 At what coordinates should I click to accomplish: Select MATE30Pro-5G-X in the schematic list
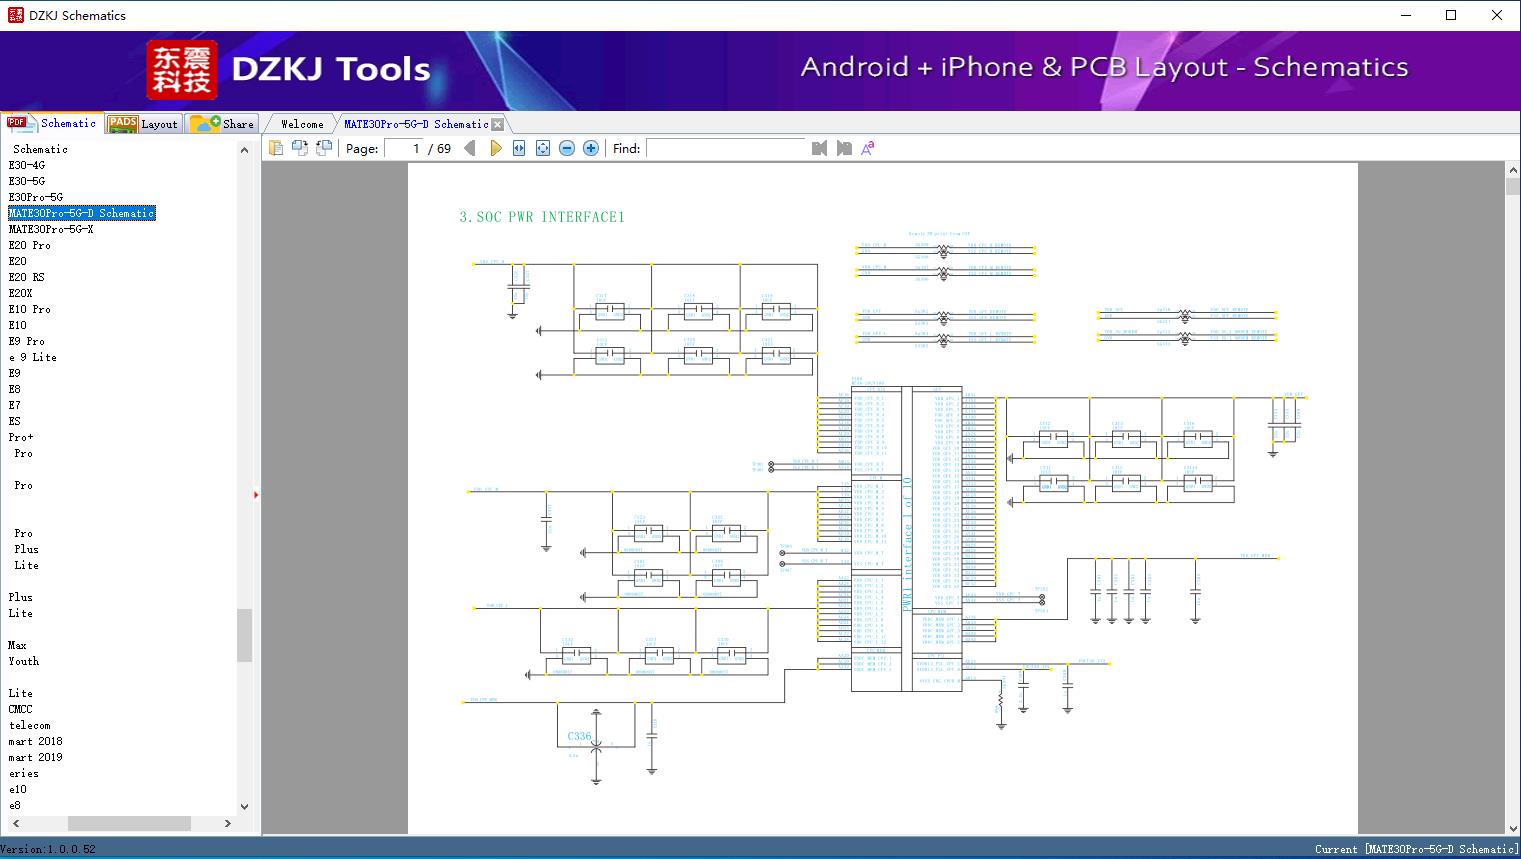click(x=51, y=229)
